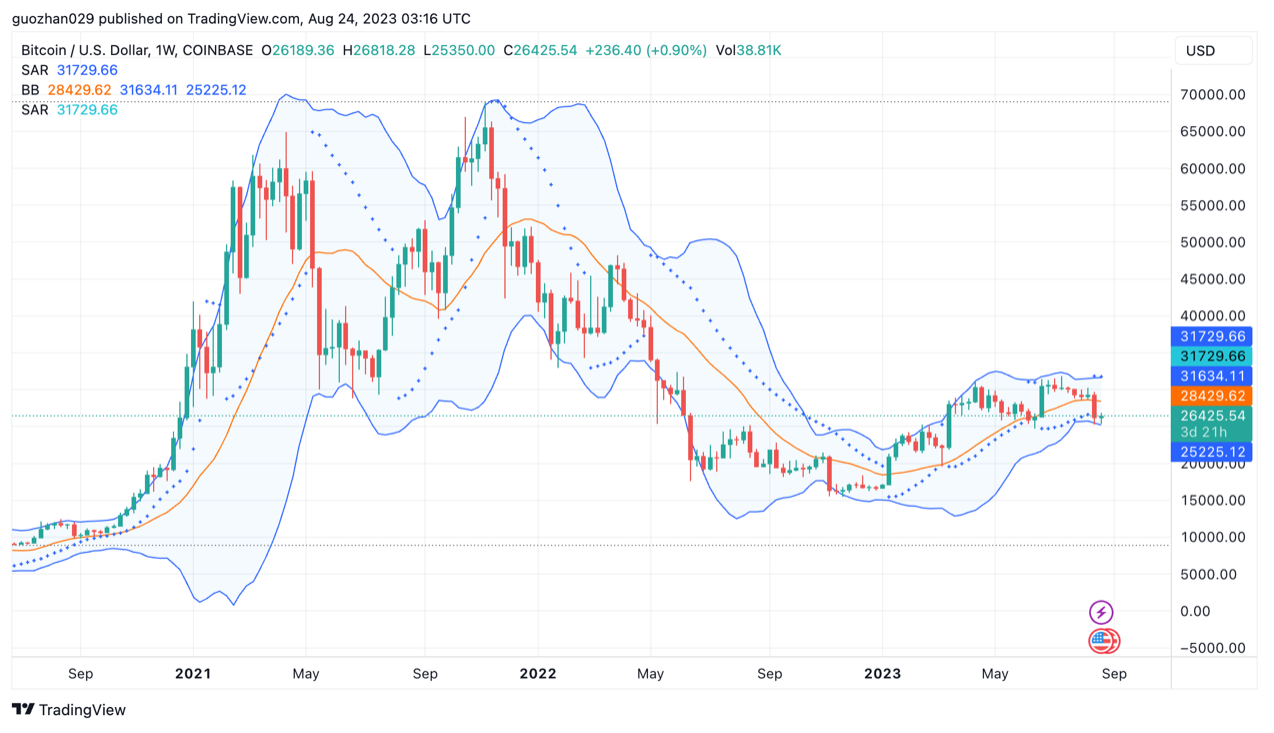Click the teal 31729.66 price axis label
The width and height of the screenshot is (1274, 733).
point(1212,356)
